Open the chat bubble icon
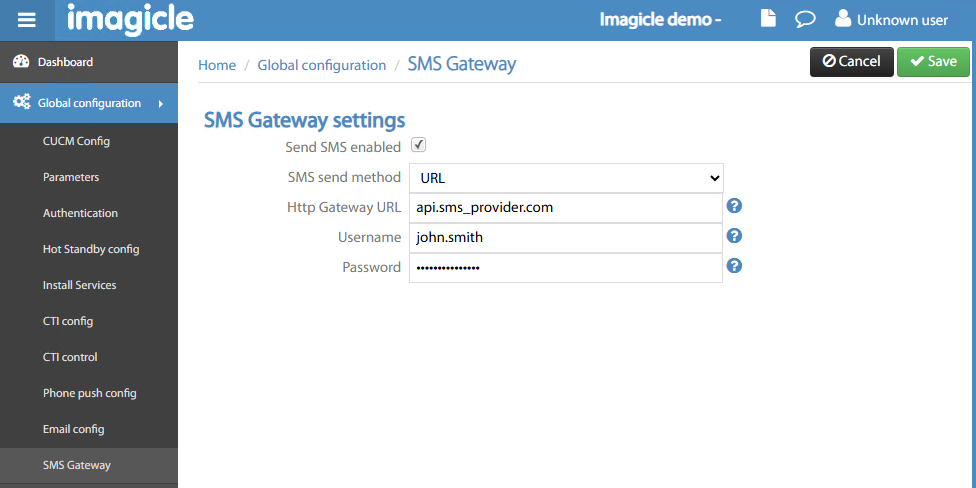Screen dimensions: 976x488 click(804, 19)
